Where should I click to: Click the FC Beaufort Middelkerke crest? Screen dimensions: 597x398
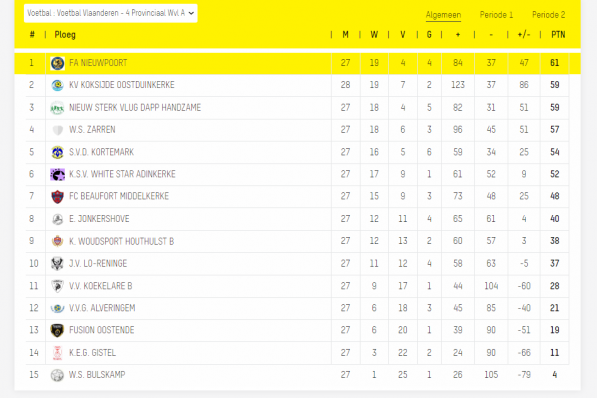(x=57, y=197)
